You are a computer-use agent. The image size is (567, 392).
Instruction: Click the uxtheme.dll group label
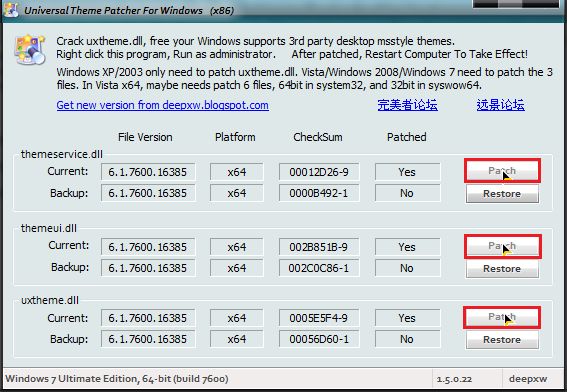click(x=50, y=300)
